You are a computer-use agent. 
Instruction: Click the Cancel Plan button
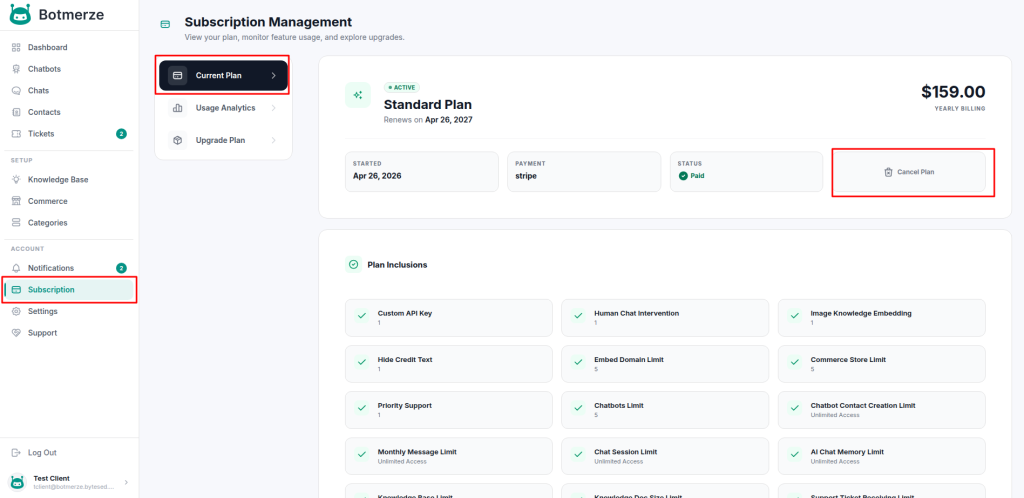pyautogui.click(x=908, y=172)
